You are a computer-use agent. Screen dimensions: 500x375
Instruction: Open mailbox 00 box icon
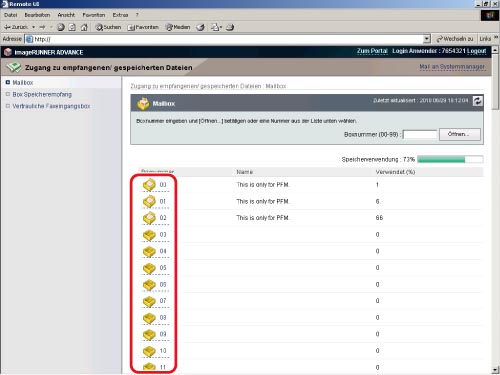pos(149,185)
